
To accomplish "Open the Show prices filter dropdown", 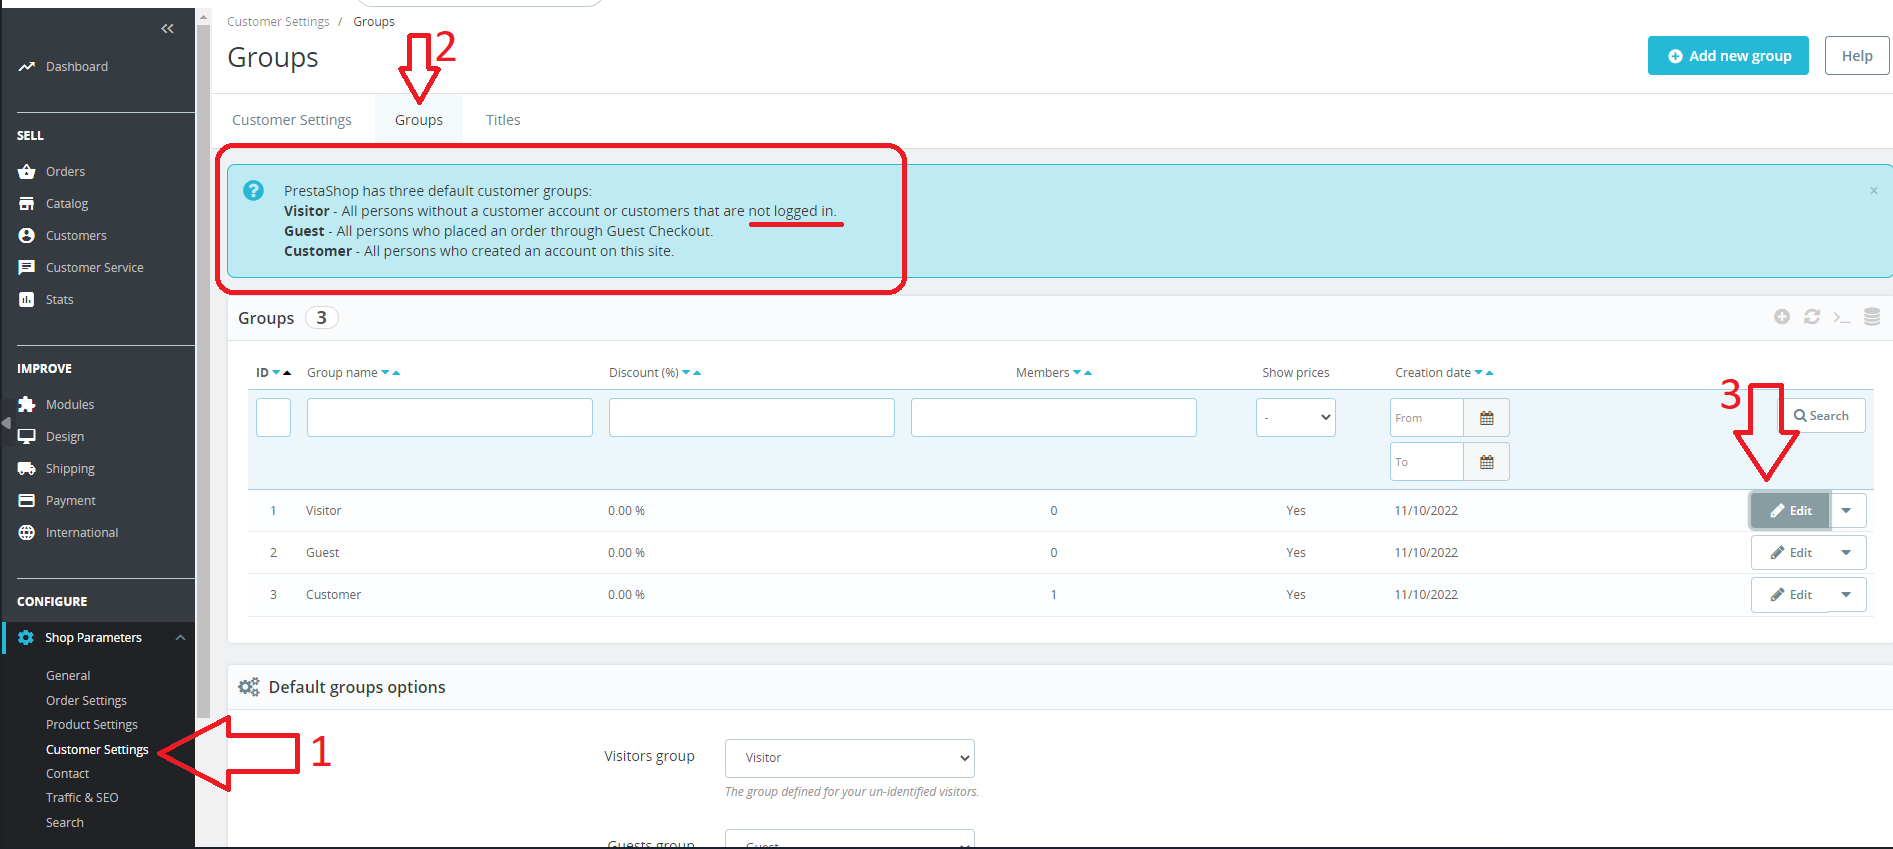I will (x=1296, y=418).
